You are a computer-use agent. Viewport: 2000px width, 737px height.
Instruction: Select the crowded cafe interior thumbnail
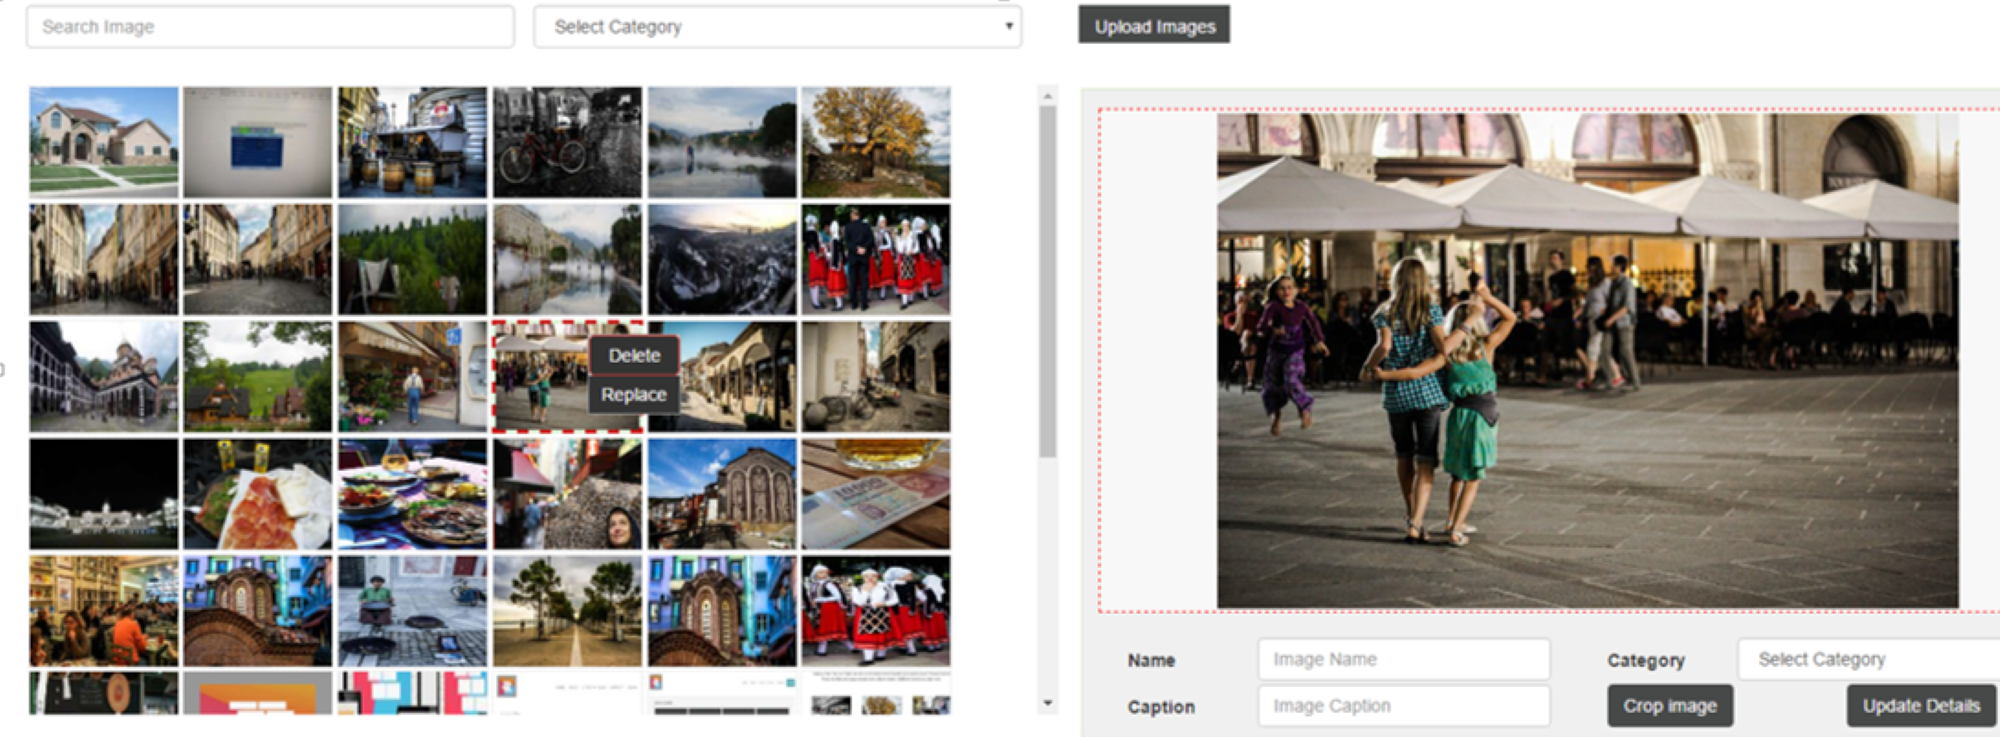[104, 611]
